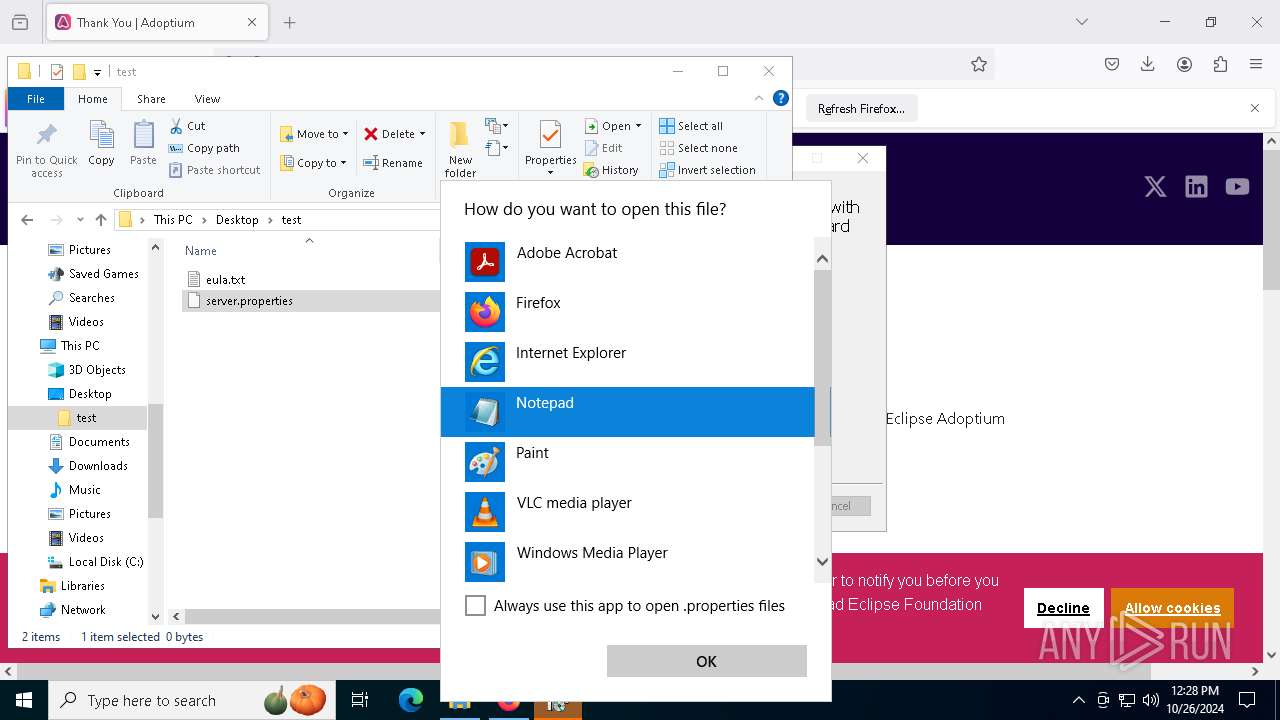Confirm with the OK button
Screen dimensions: 1280x720
[707, 661]
